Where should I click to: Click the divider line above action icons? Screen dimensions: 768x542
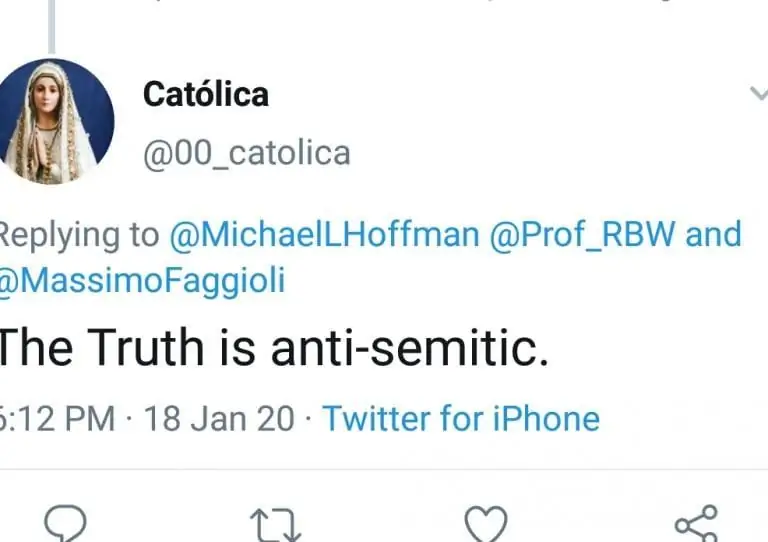[384, 469]
